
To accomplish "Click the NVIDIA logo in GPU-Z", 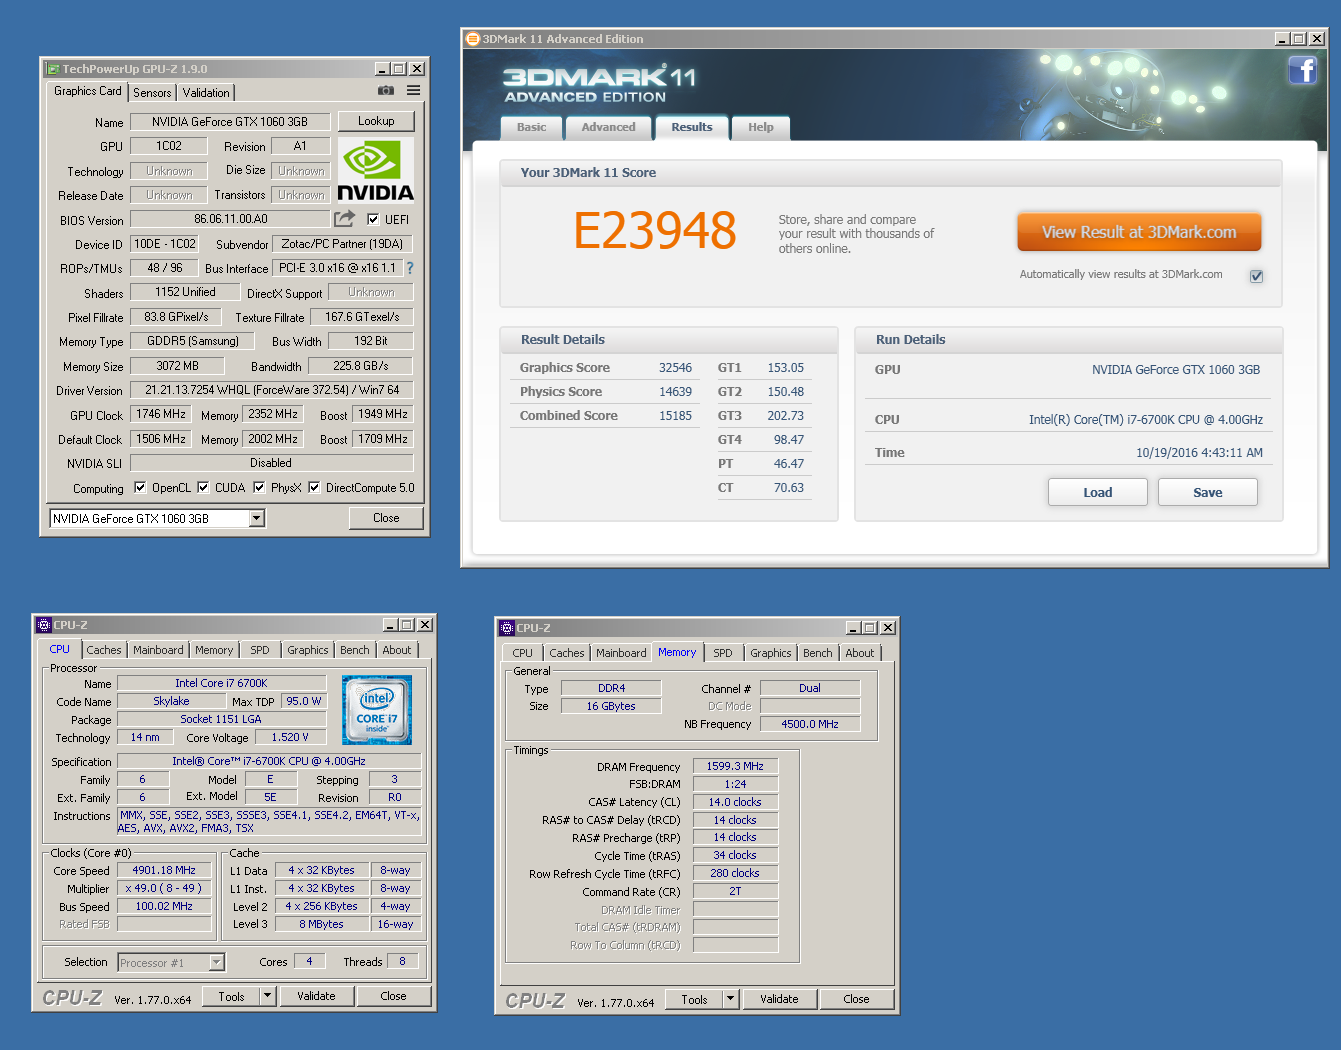I will (375, 170).
